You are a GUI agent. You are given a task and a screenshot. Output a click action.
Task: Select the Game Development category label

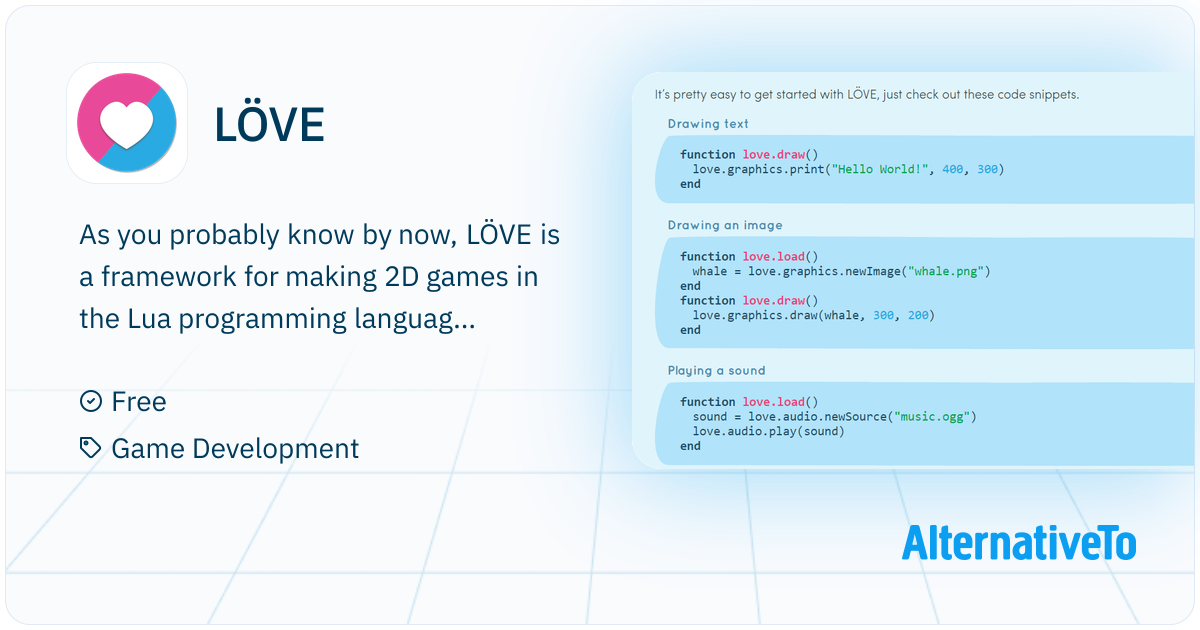(x=235, y=448)
